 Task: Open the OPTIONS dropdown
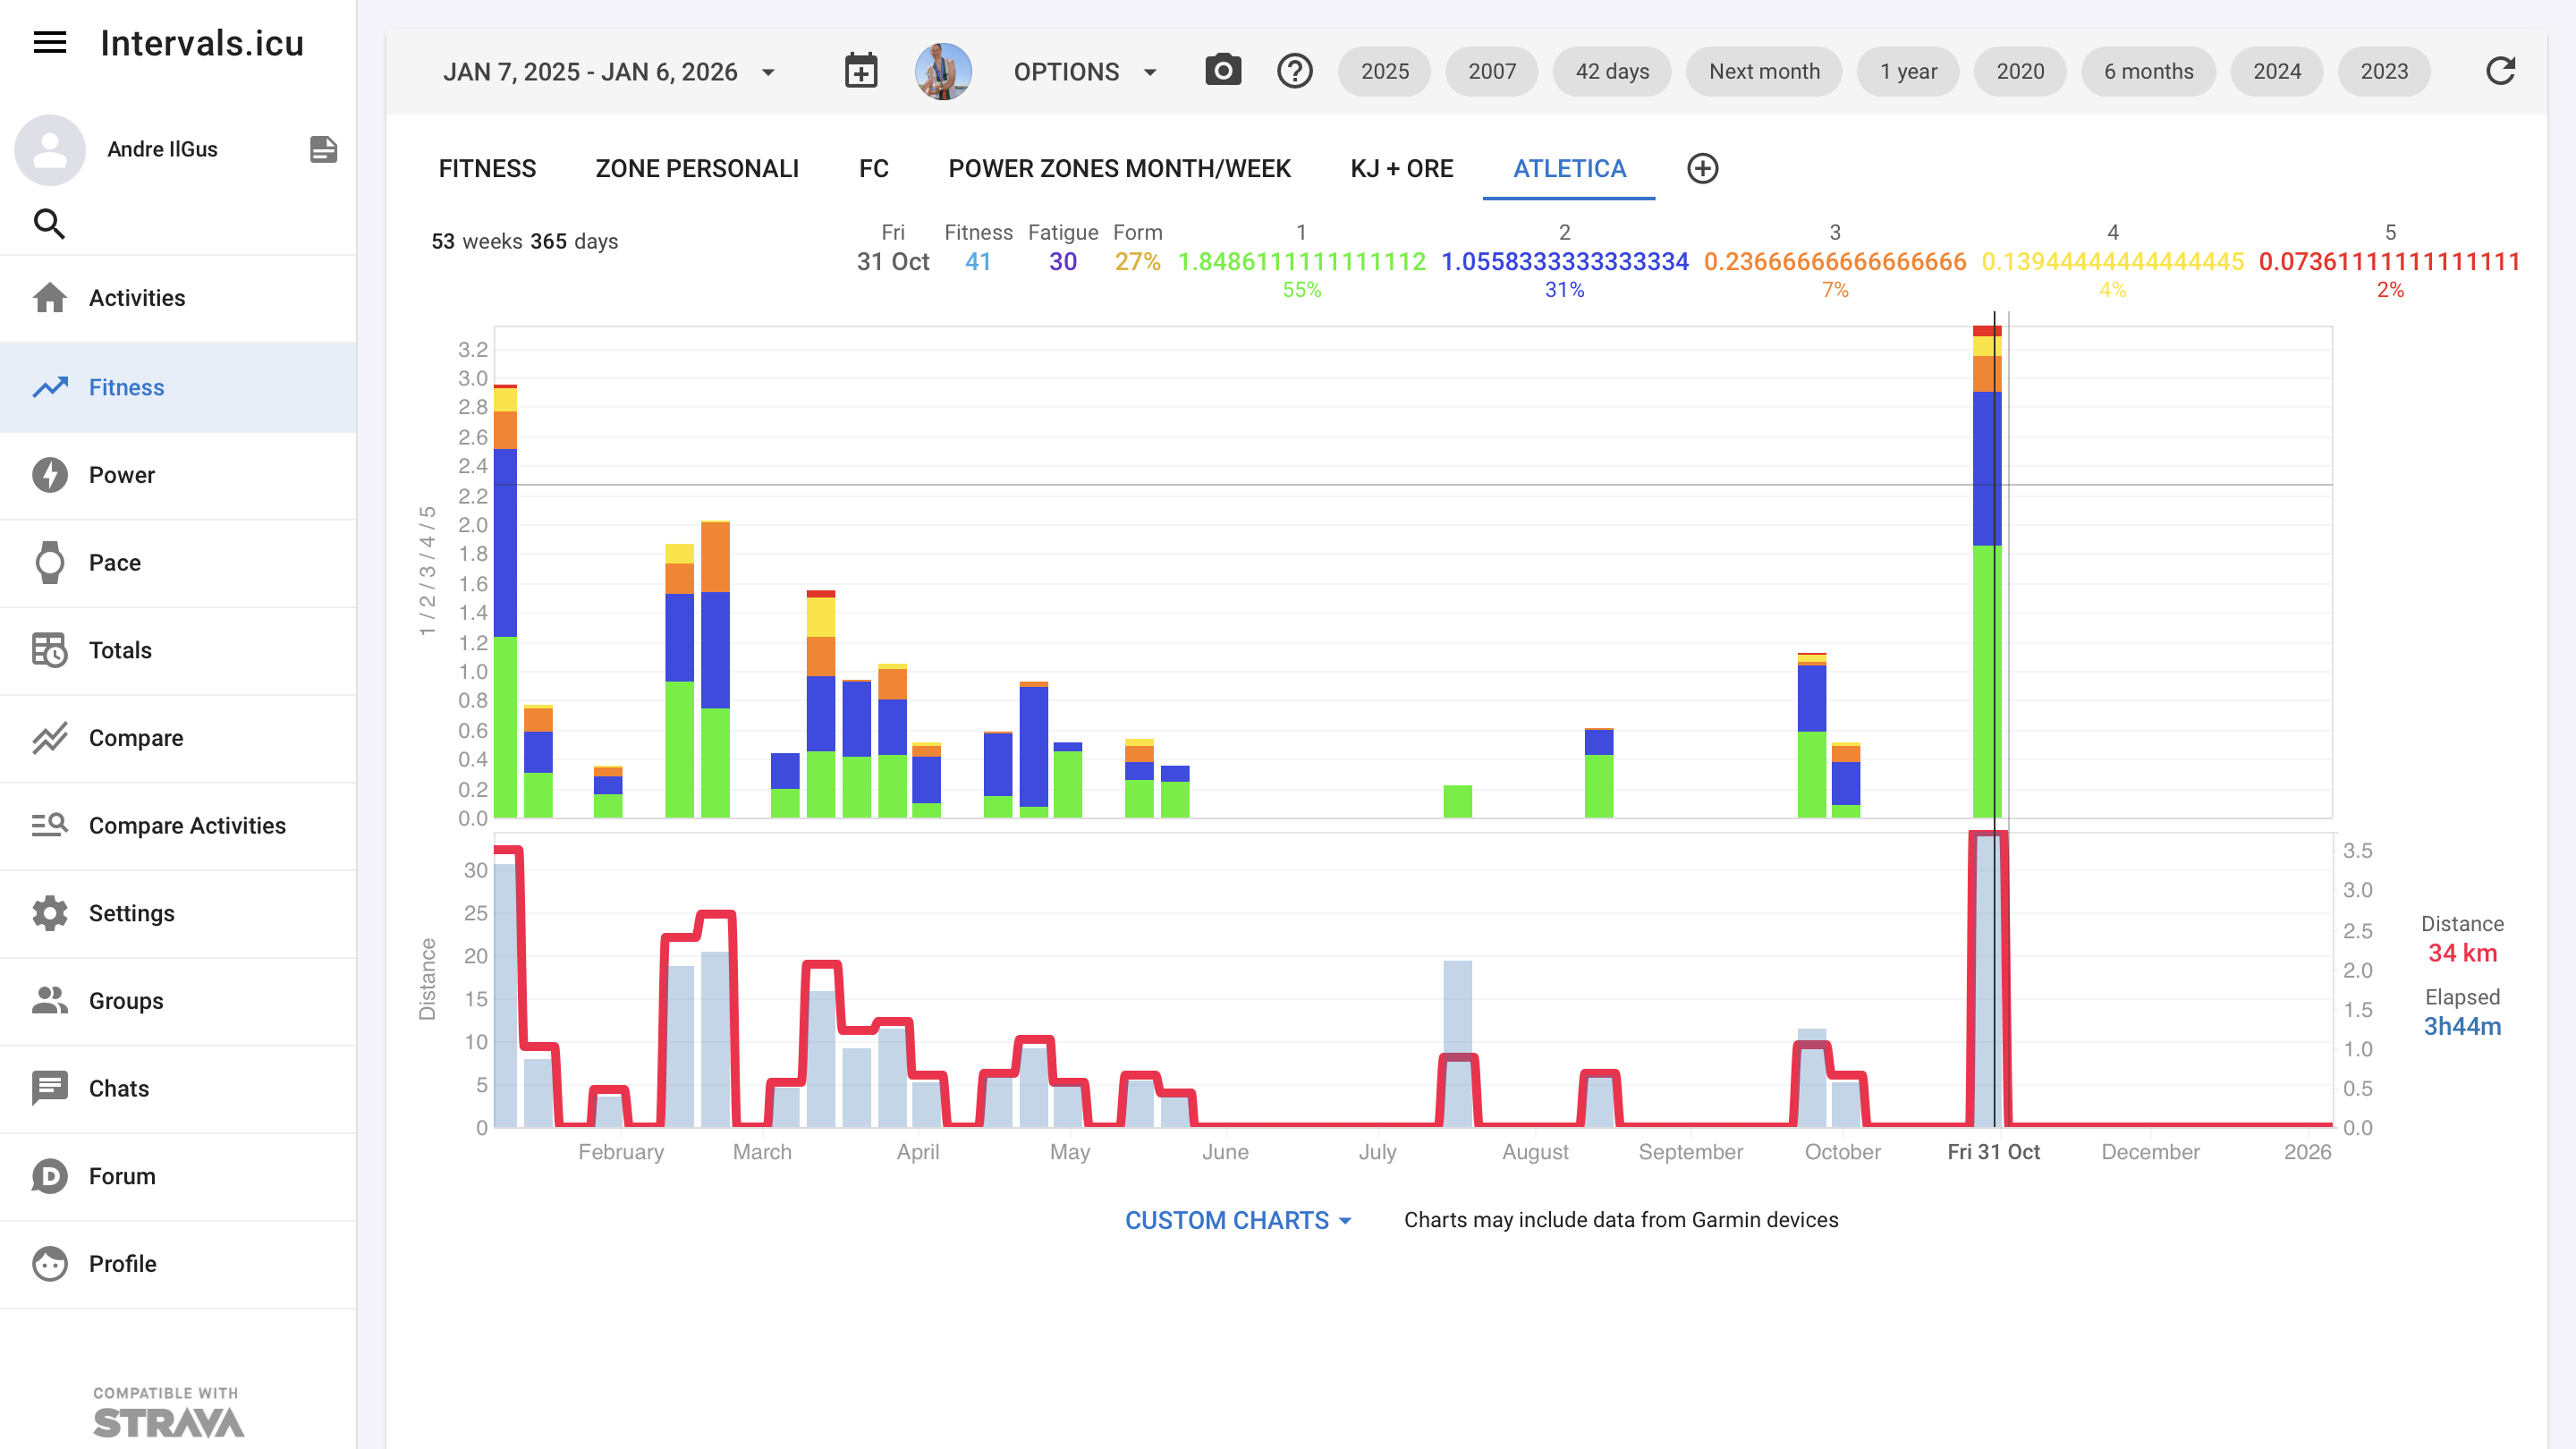1085,72
